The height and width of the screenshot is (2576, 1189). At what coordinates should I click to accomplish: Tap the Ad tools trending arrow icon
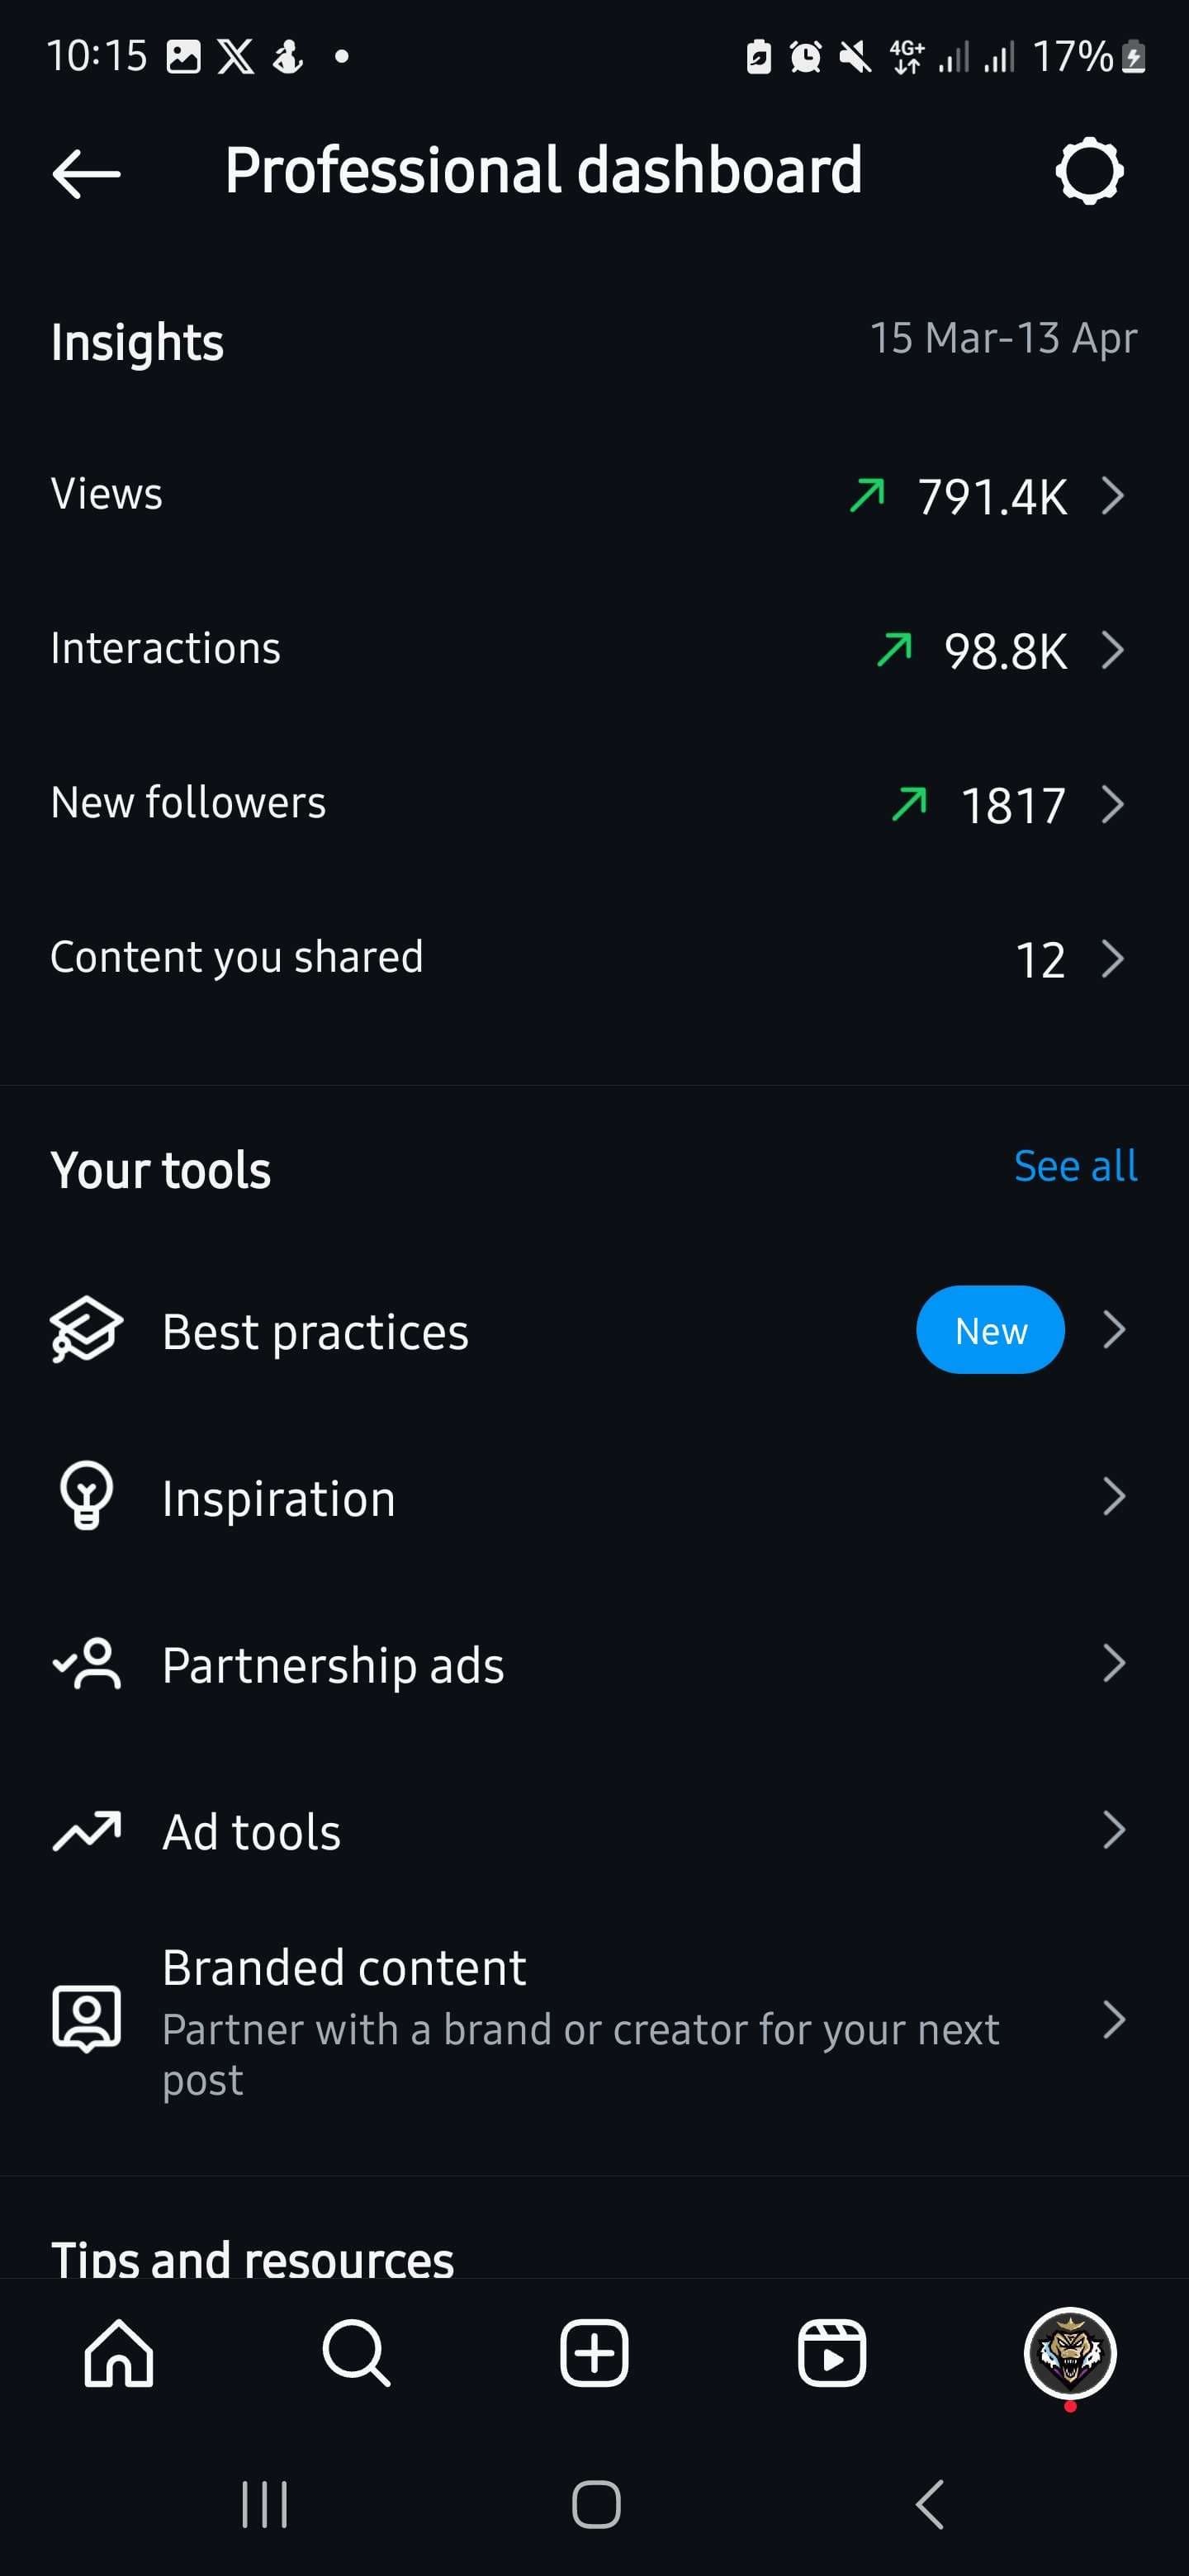tap(86, 1830)
